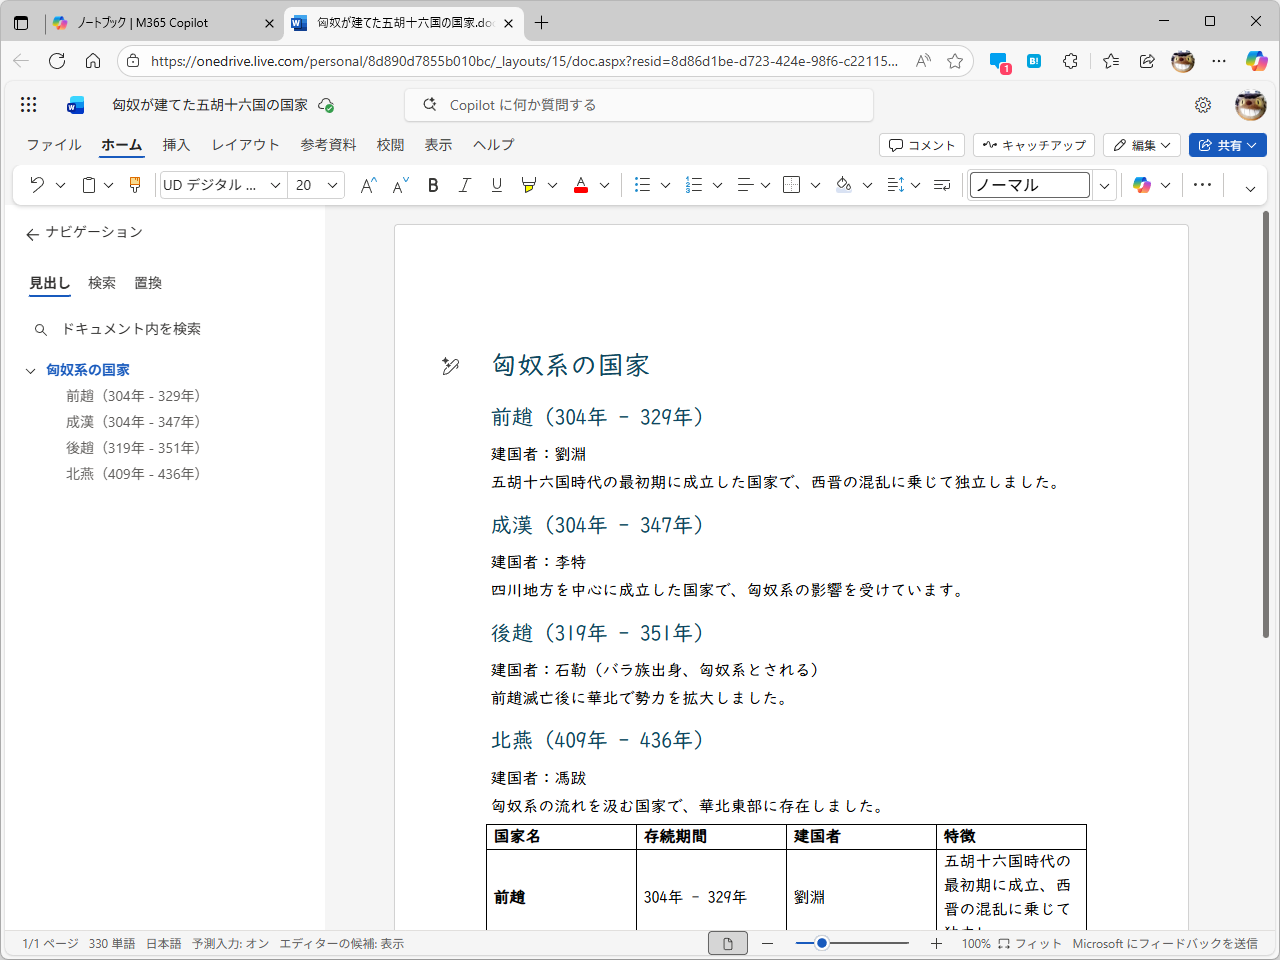Viewport: 1280px width, 960px height.
Task: Adjust the zoom slider
Action: click(822, 942)
